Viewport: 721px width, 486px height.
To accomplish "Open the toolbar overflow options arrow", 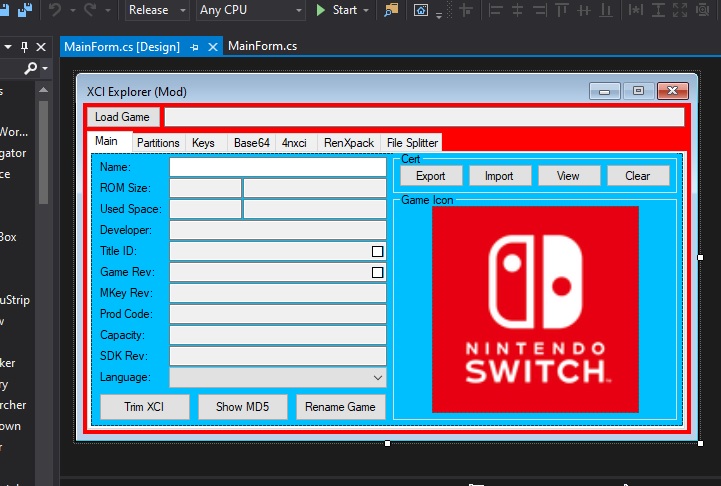I will (439, 15).
